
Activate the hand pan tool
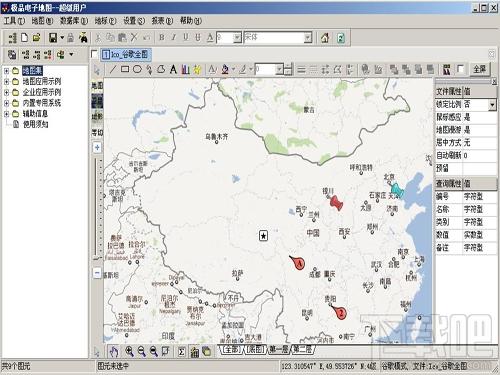click(x=114, y=351)
